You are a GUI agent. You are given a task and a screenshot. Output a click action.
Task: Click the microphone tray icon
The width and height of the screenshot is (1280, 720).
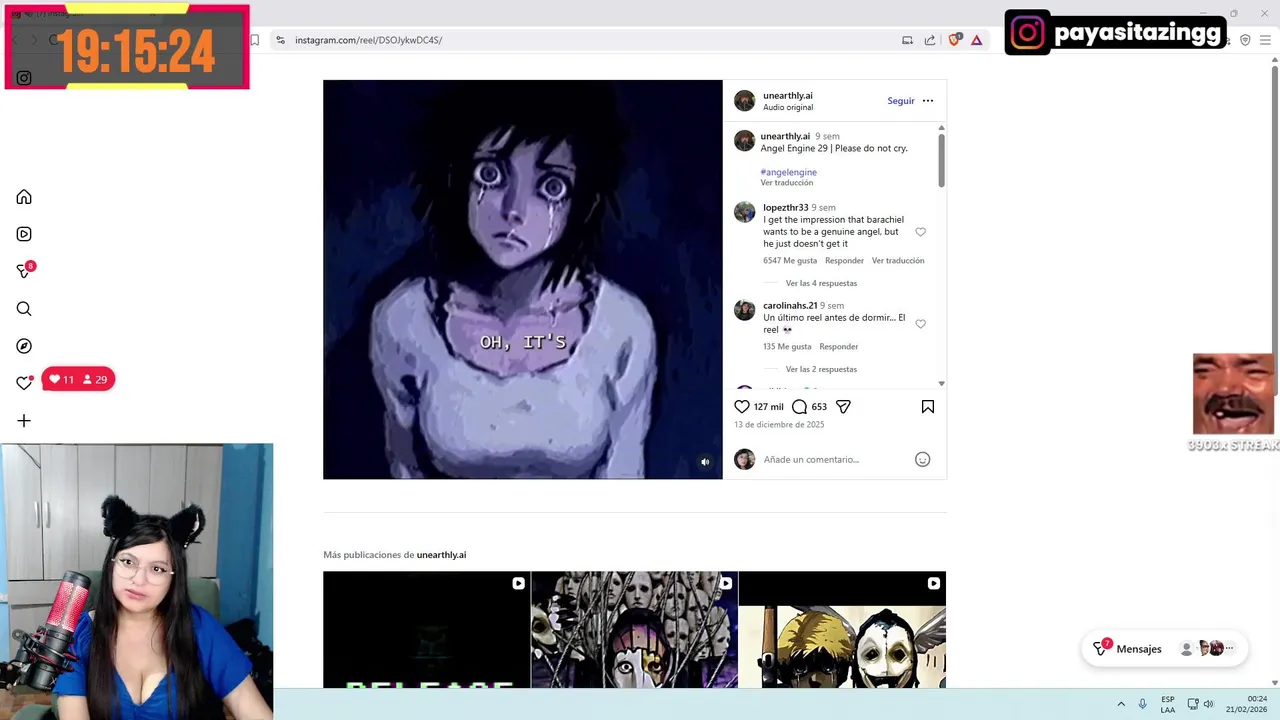click(1143, 704)
